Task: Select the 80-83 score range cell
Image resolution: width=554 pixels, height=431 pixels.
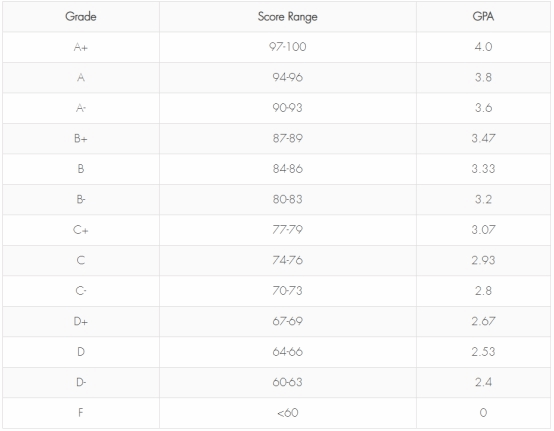Action: tap(288, 200)
